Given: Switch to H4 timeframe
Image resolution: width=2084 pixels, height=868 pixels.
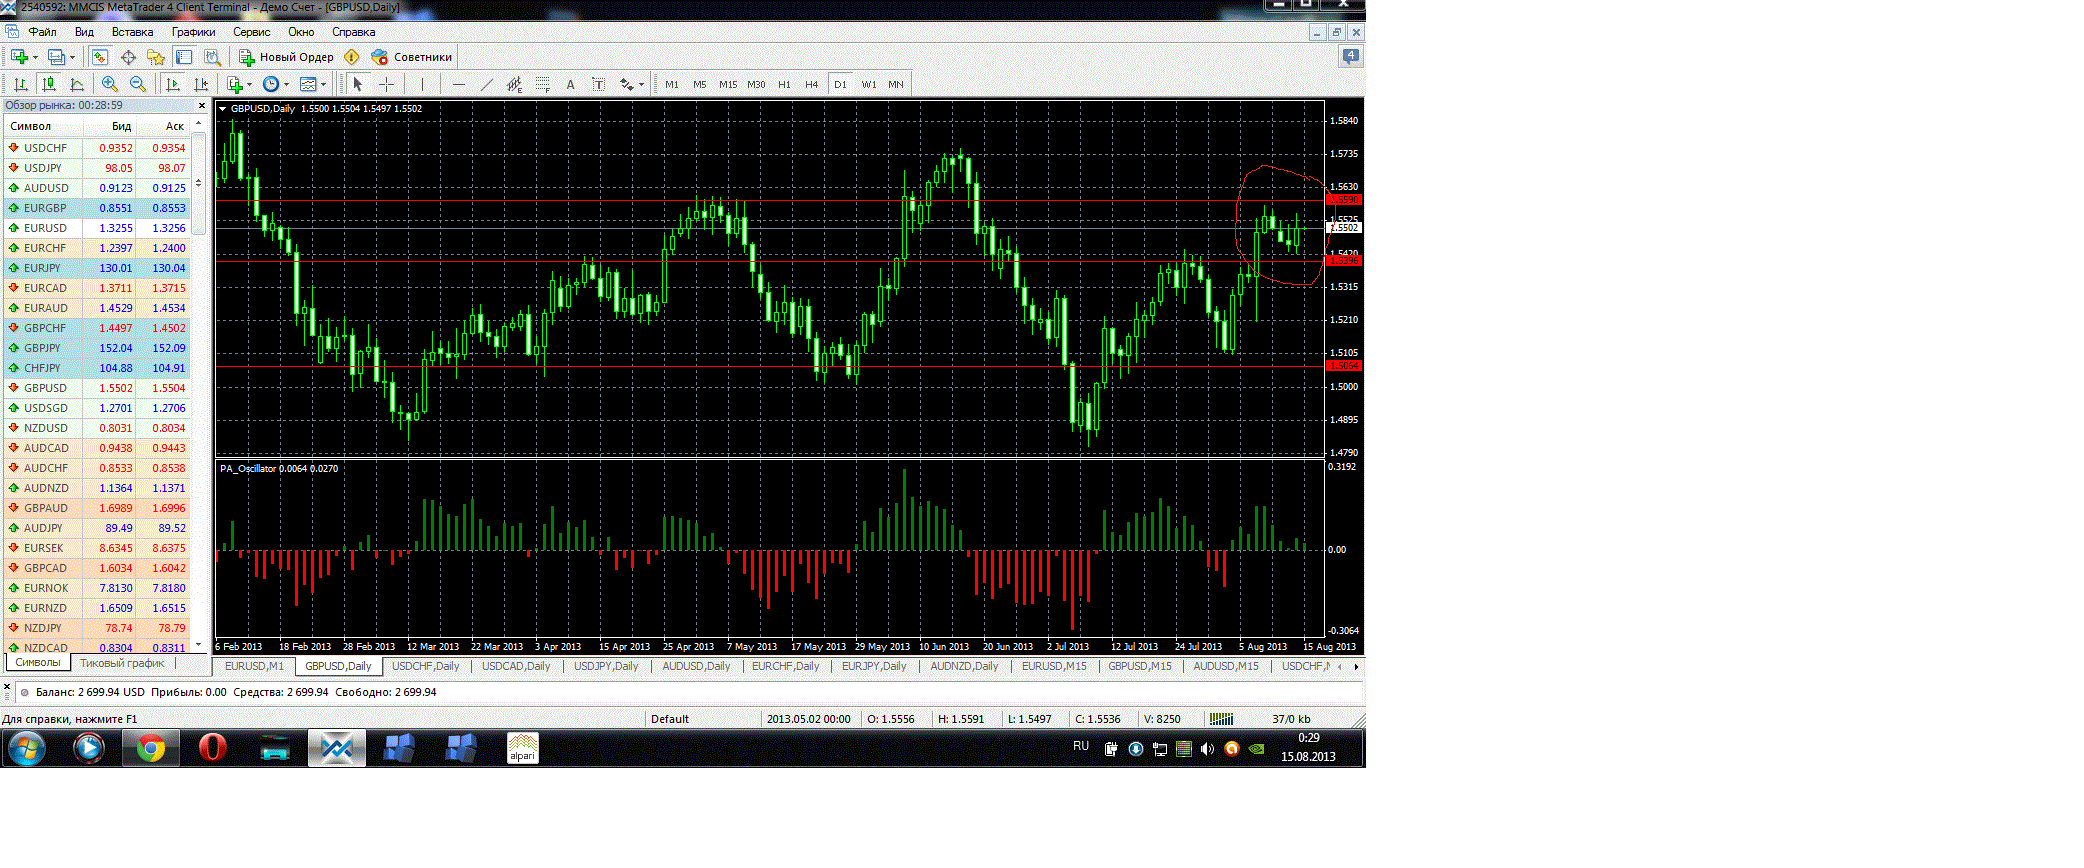Looking at the screenshot, I should 811,84.
